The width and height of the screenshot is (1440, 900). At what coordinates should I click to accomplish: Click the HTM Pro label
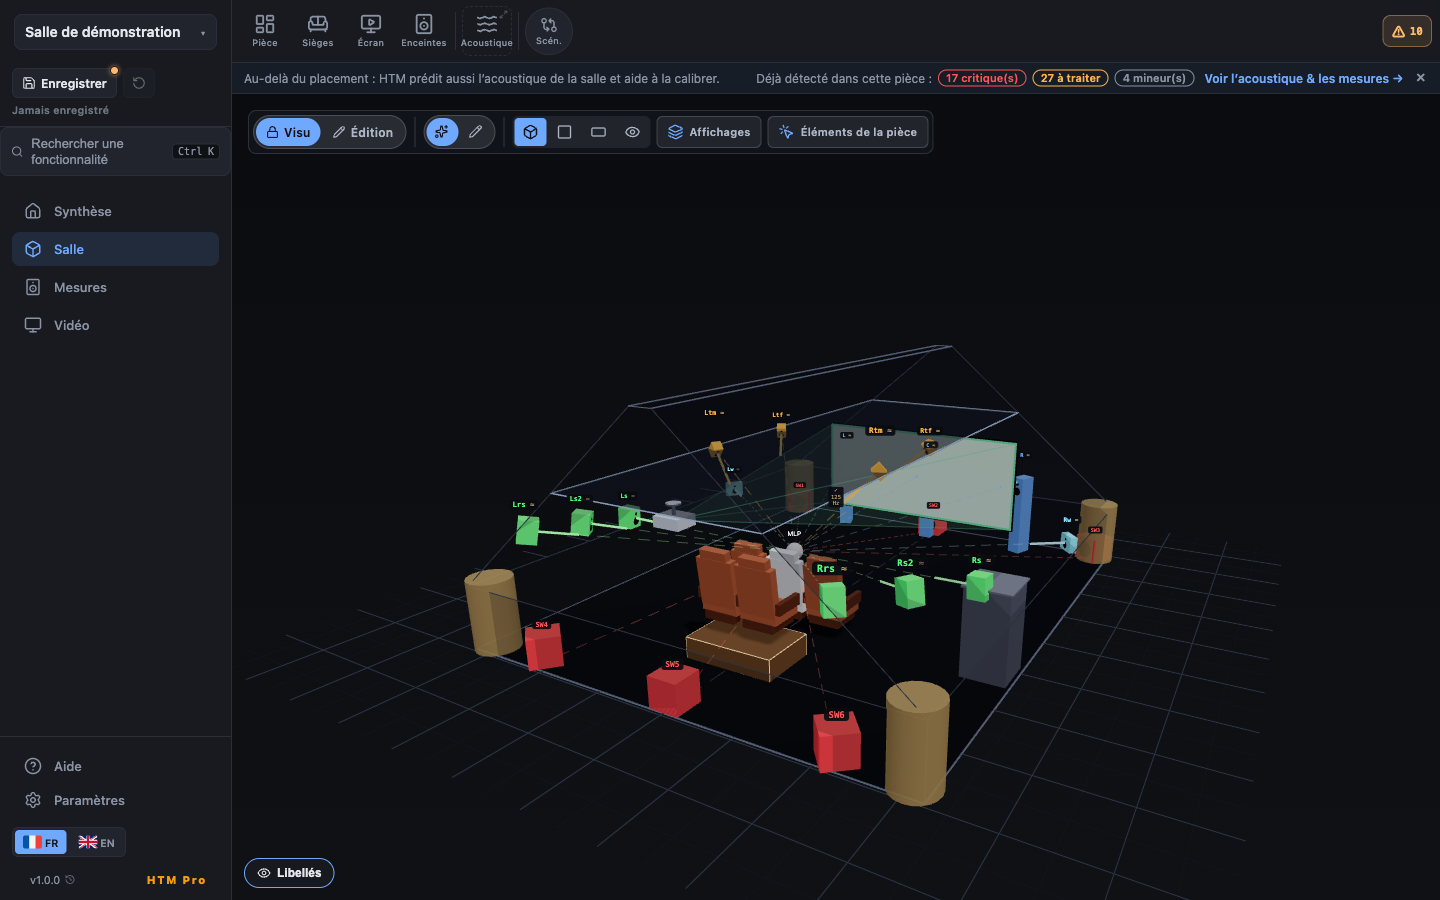pyautogui.click(x=176, y=880)
